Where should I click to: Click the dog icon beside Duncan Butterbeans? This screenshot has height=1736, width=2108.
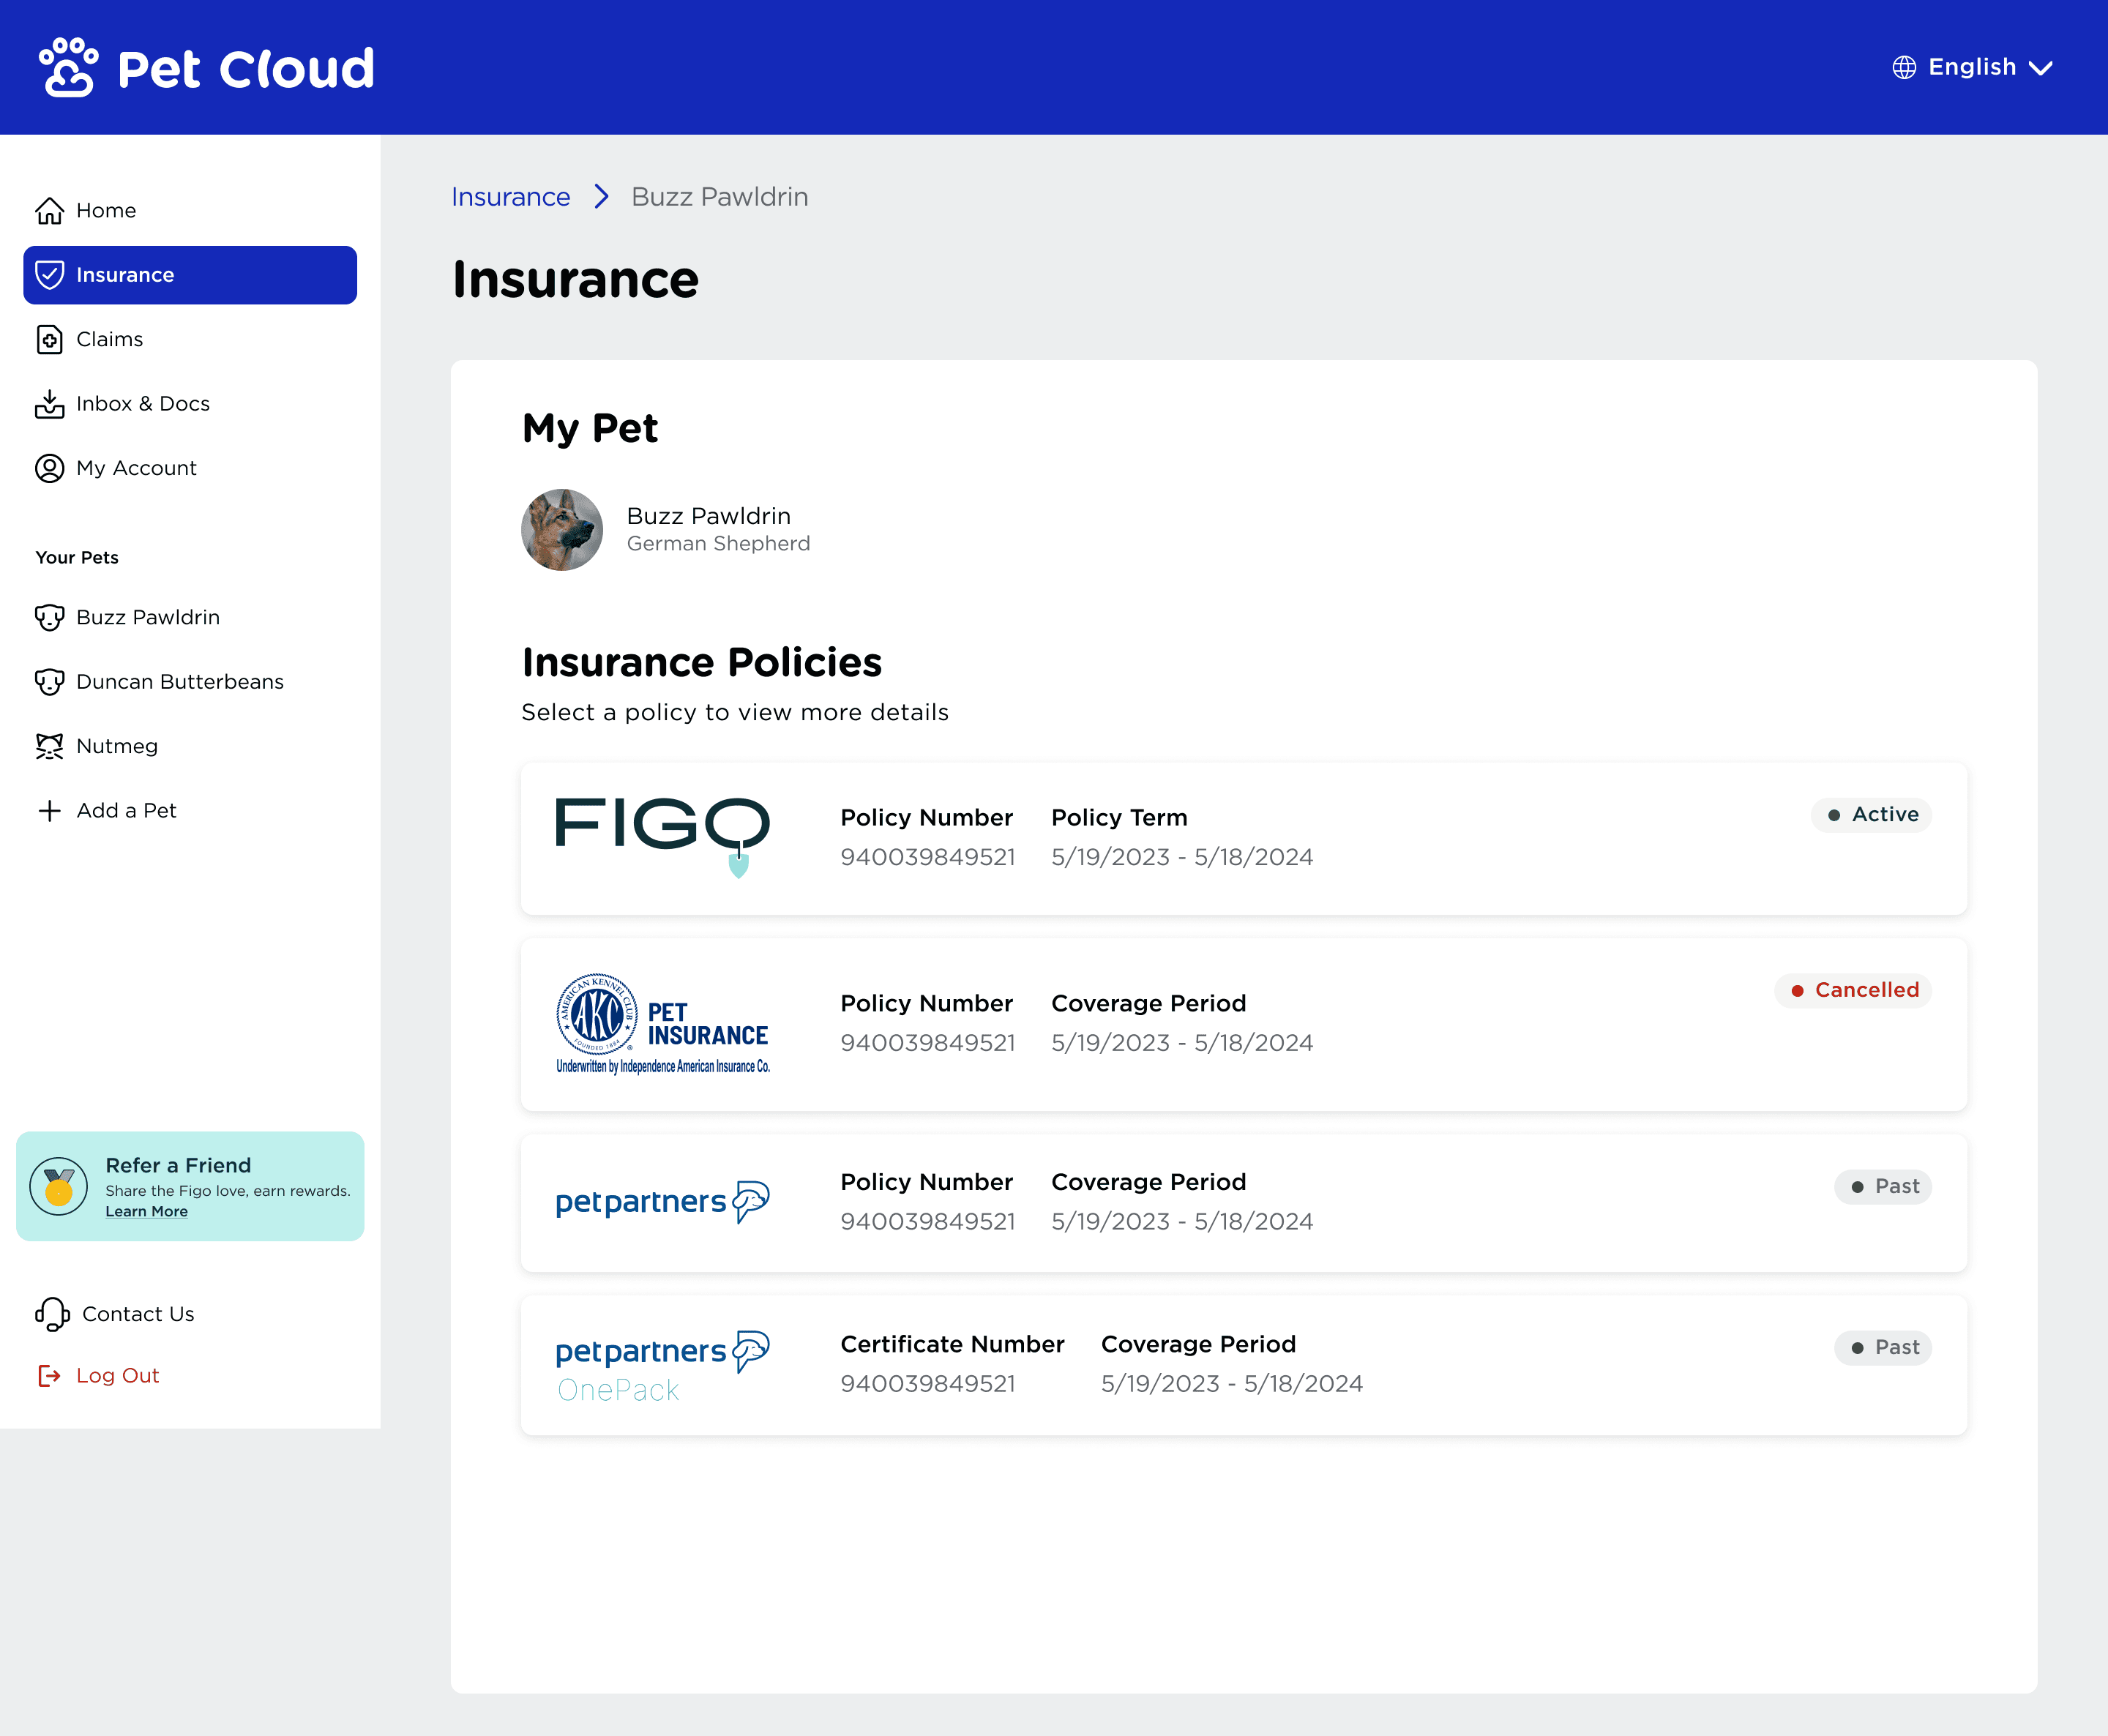click(49, 682)
